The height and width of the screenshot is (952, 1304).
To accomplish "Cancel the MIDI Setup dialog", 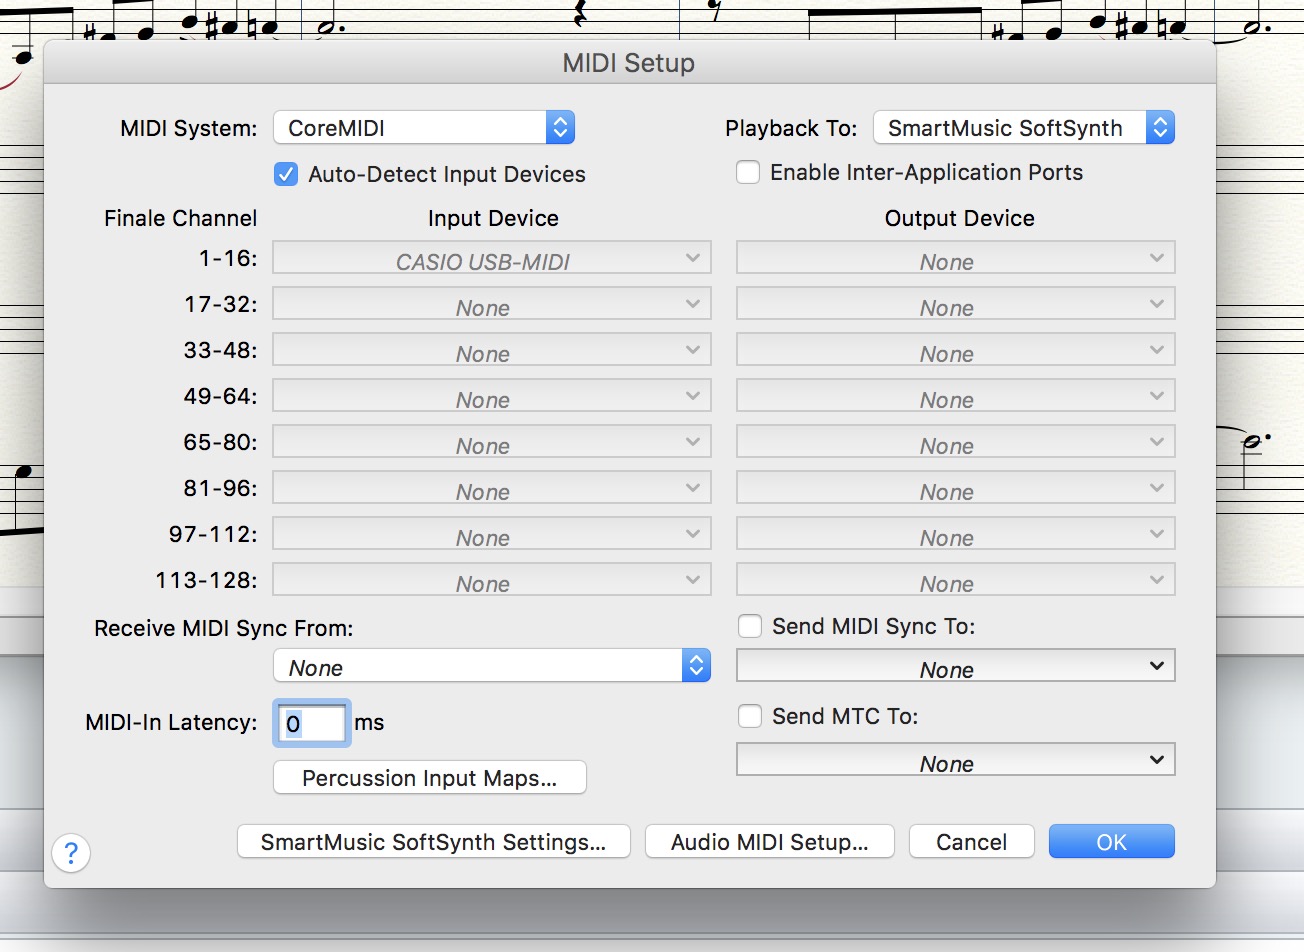I will 971,842.
